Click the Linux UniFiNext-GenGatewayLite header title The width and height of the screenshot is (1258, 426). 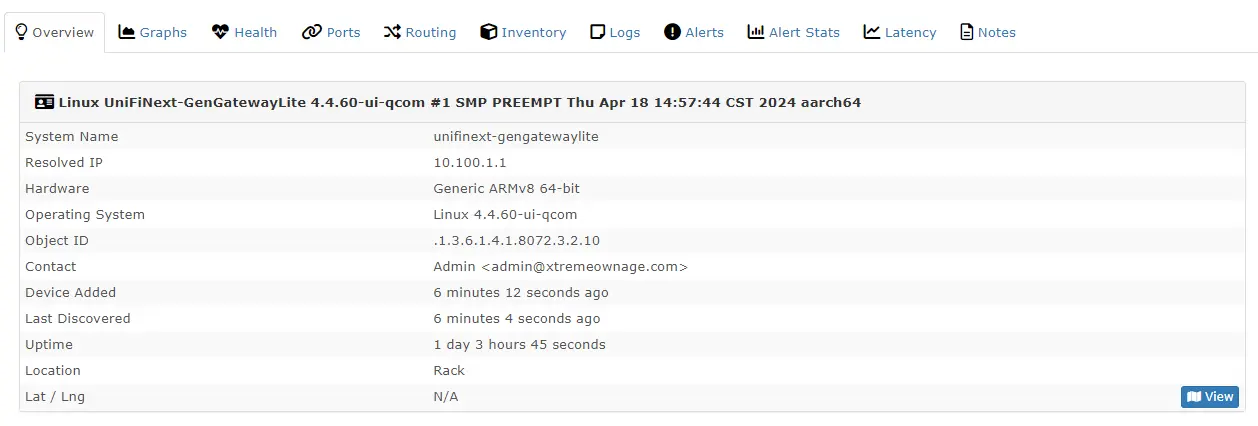[x=460, y=102]
